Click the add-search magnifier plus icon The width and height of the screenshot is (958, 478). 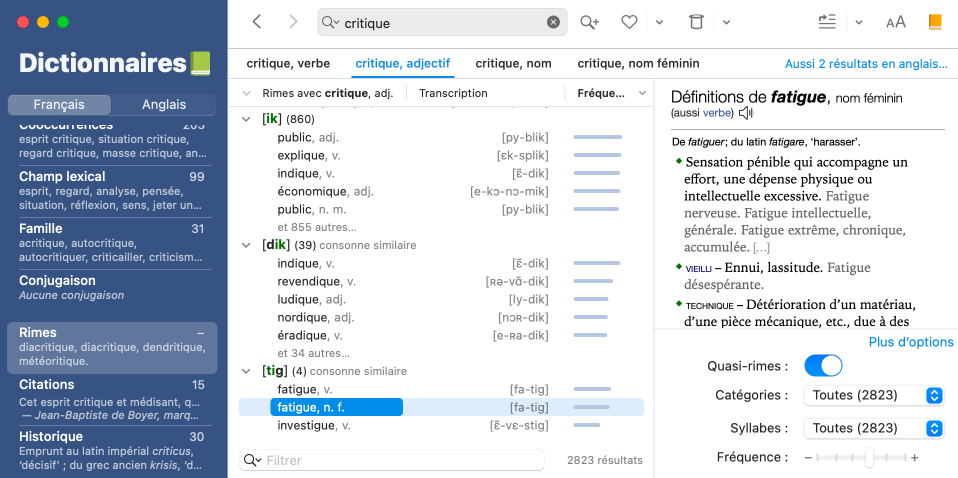click(x=589, y=22)
